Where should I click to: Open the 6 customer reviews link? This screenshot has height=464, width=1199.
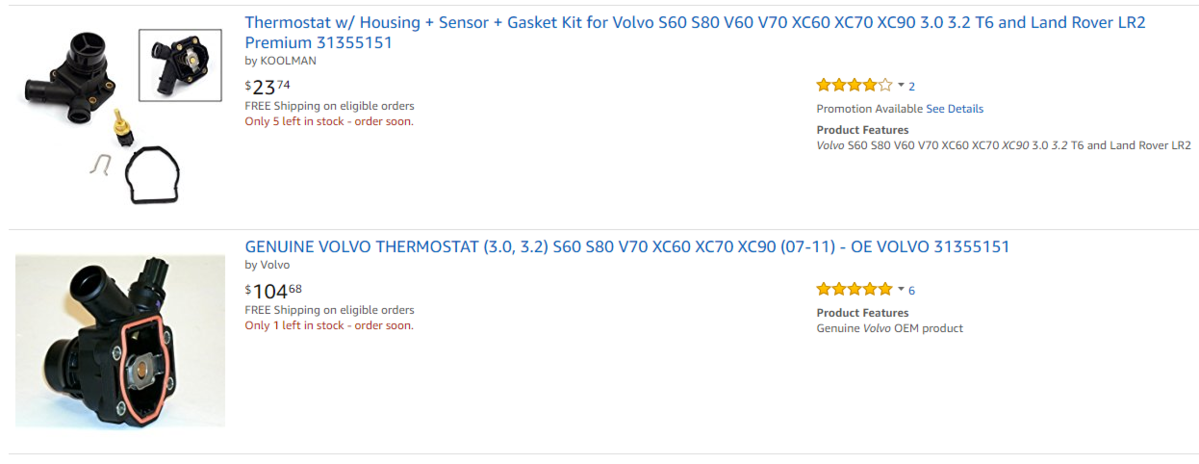pyautogui.click(x=912, y=291)
